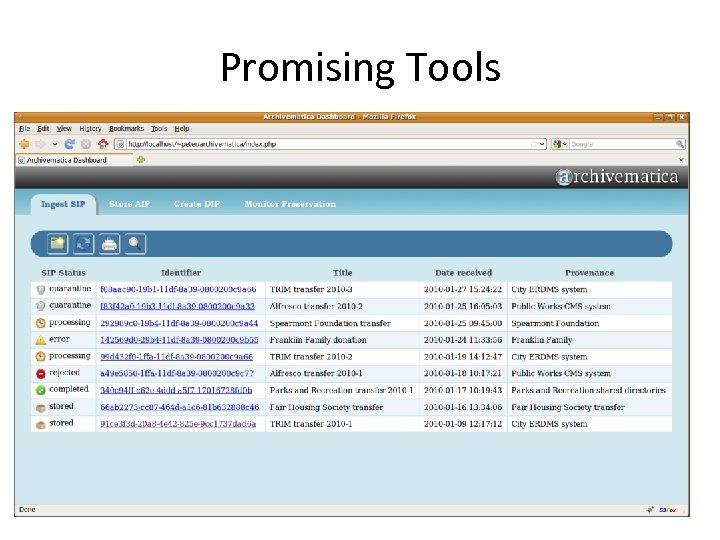
Task: Open identifier link for Franklin Family donation
Action: (x=179, y=340)
